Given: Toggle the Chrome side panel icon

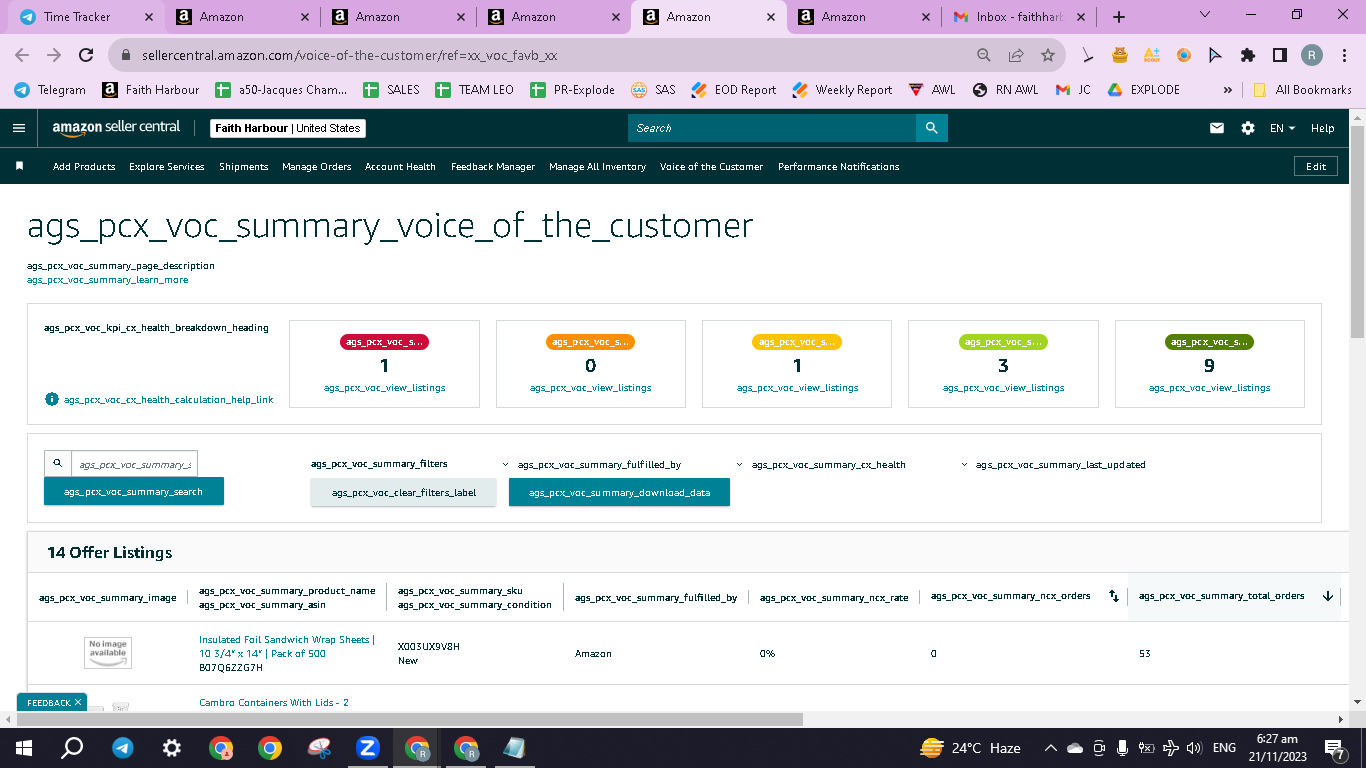Looking at the screenshot, I should point(1279,55).
